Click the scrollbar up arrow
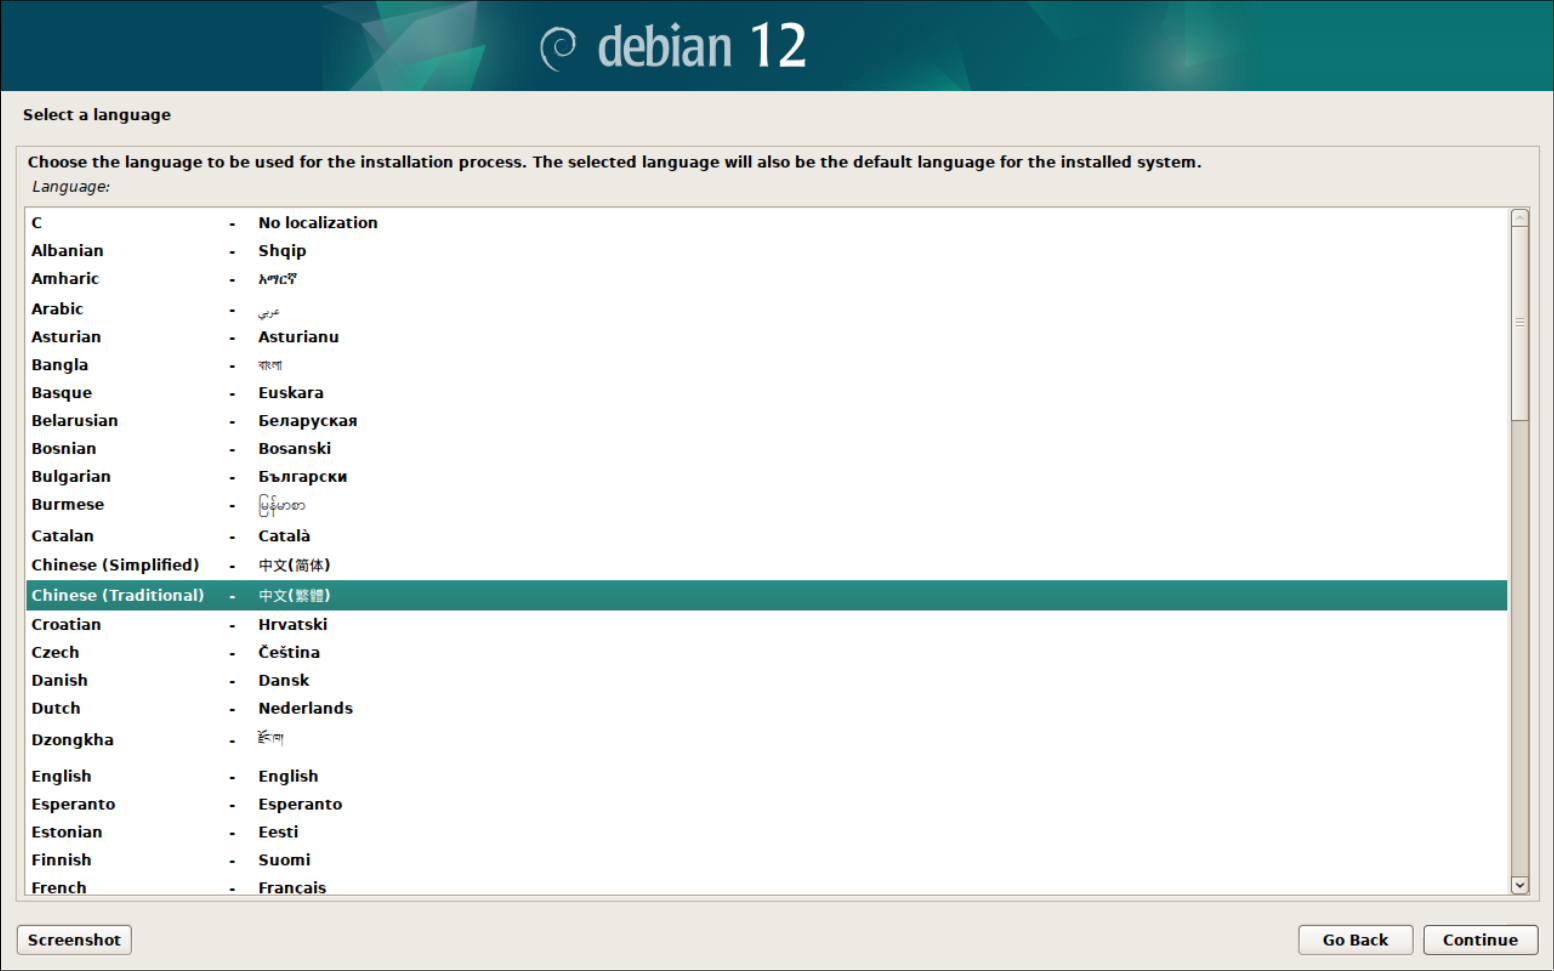This screenshot has height=971, width=1554. point(1521,215)
